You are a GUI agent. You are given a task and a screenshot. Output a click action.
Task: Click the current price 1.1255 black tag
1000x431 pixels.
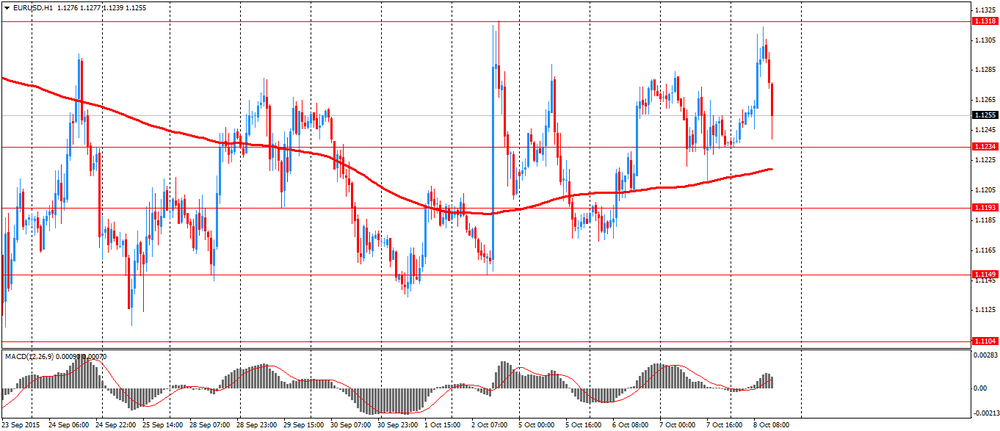[985, 115]
